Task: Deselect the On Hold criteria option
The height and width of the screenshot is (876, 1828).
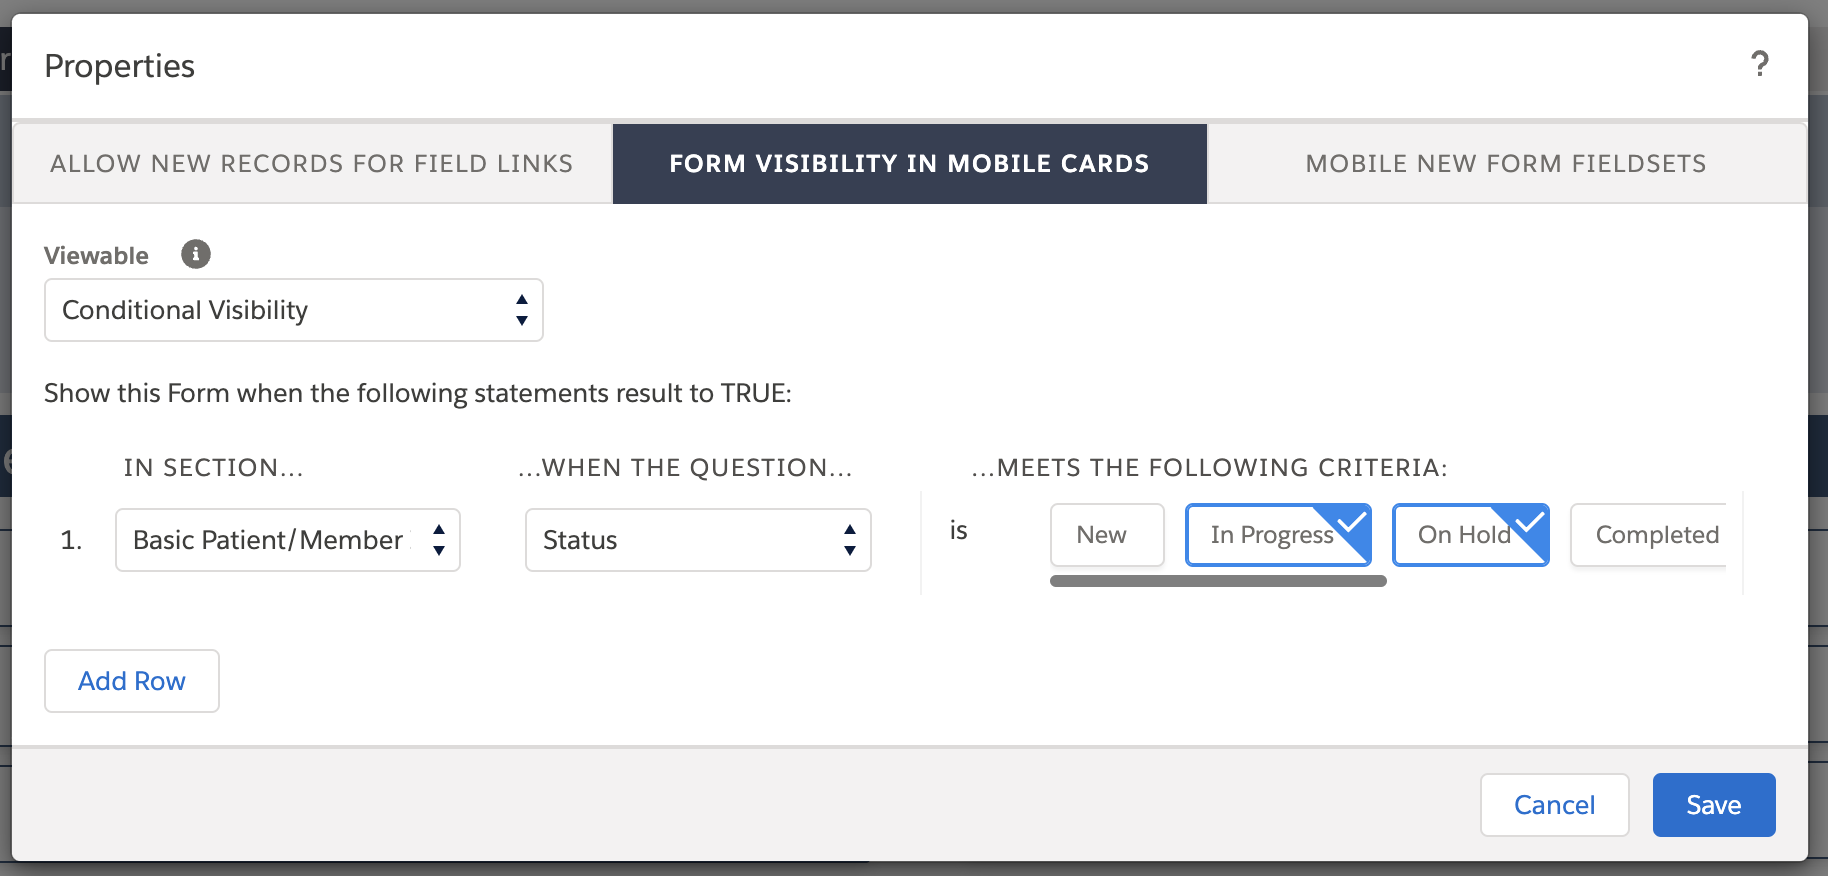Action: coord(1470,535)
